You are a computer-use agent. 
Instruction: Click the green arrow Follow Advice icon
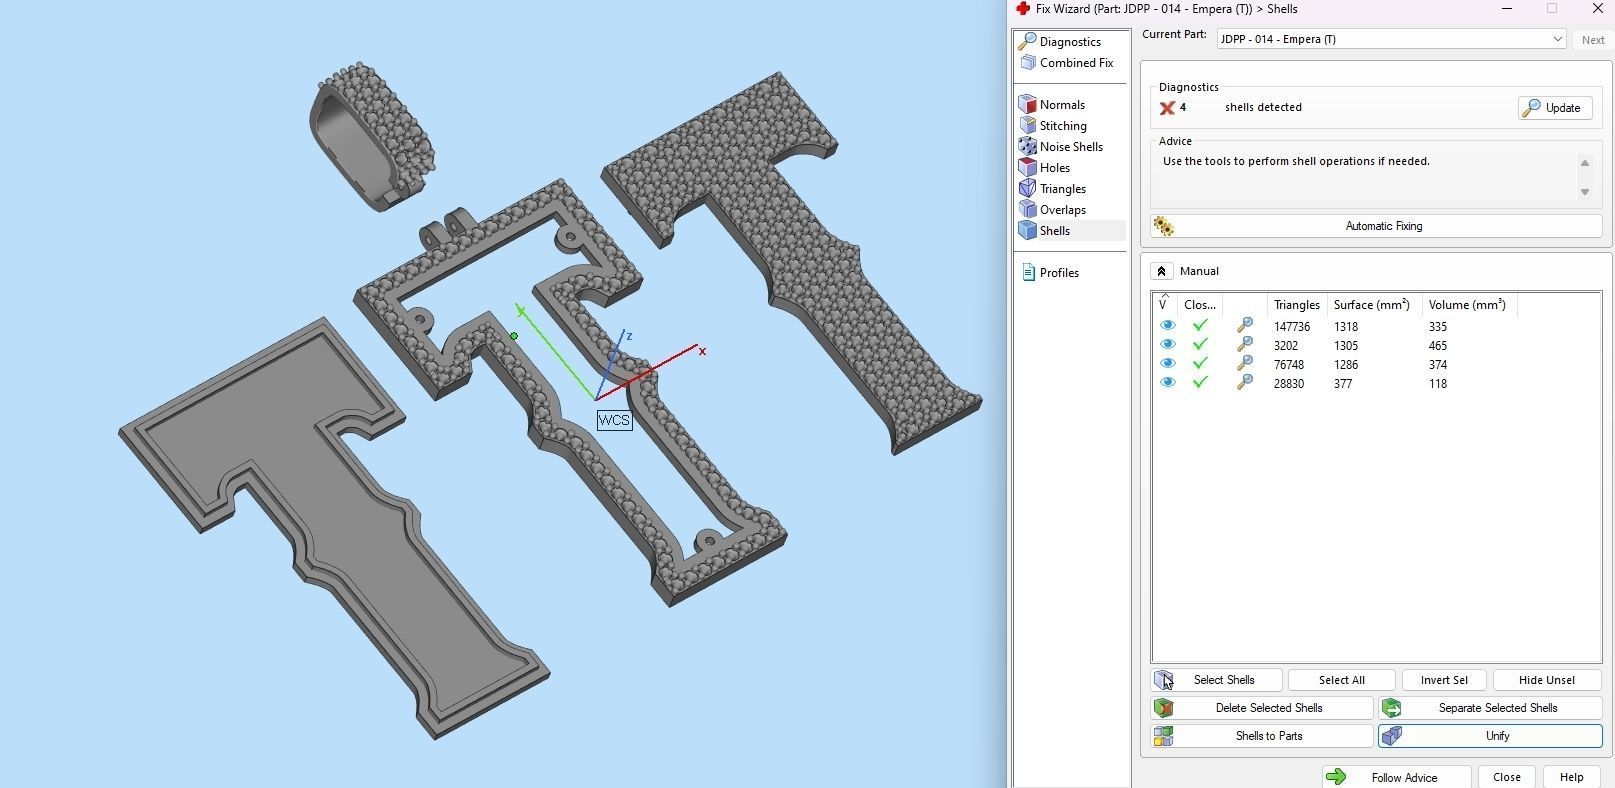[1337, 777]
